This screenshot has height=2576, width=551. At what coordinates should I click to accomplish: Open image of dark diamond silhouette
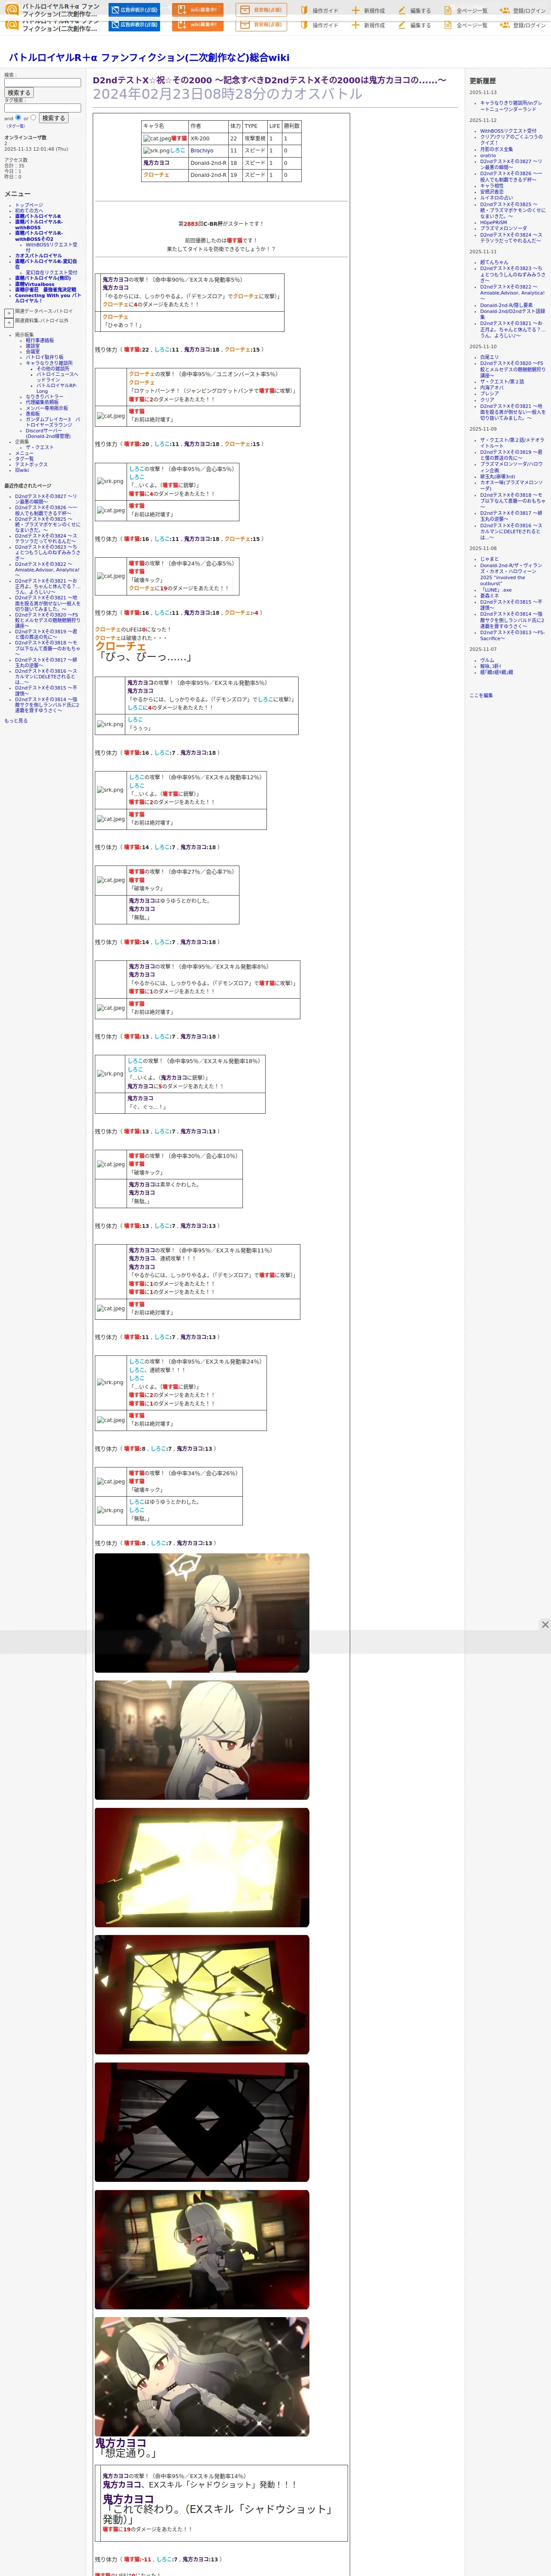202,2122
